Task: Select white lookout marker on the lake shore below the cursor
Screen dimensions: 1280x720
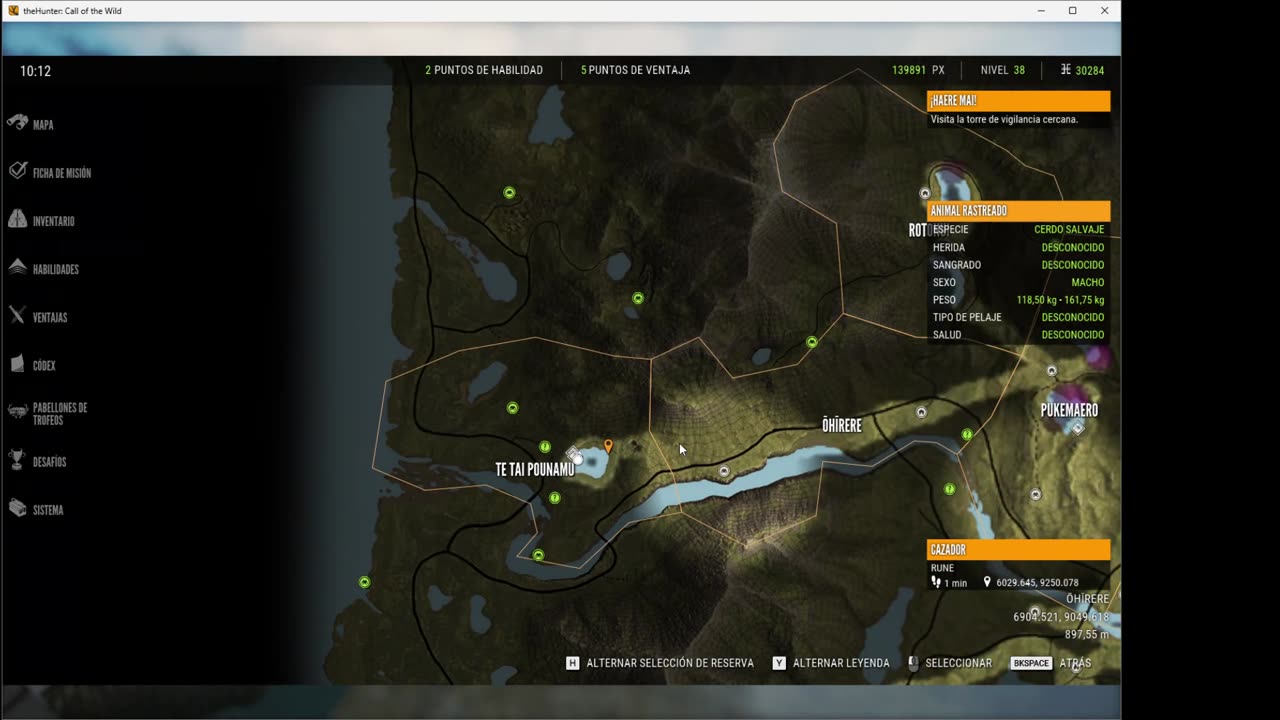Action: (x=724, y=470)
